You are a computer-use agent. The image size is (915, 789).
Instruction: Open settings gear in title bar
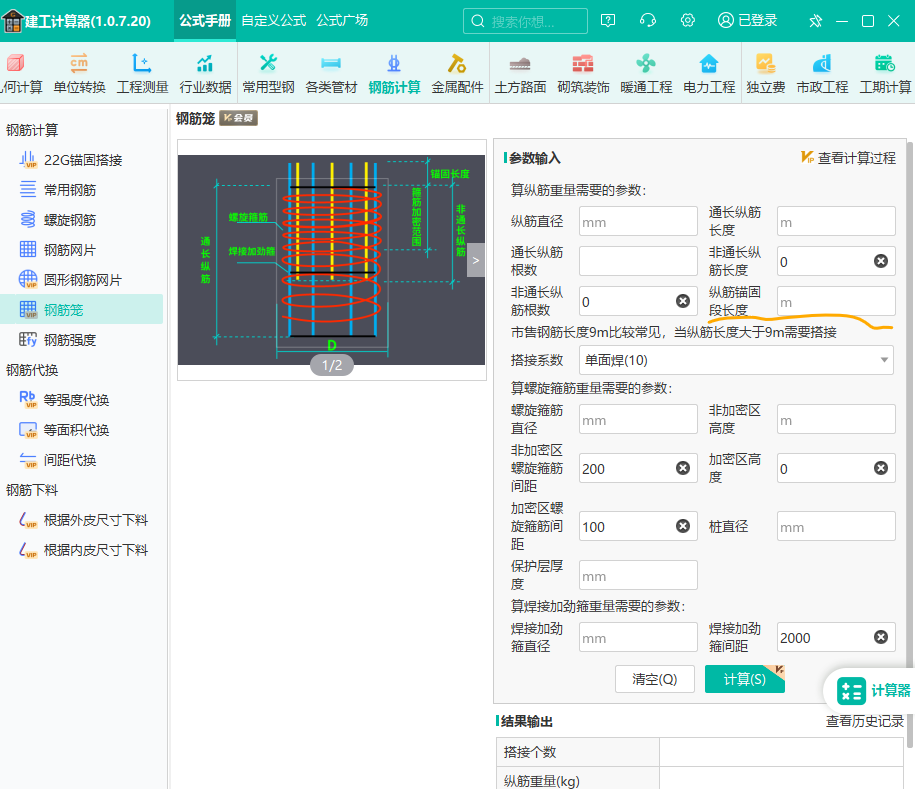tap(688, 21)
